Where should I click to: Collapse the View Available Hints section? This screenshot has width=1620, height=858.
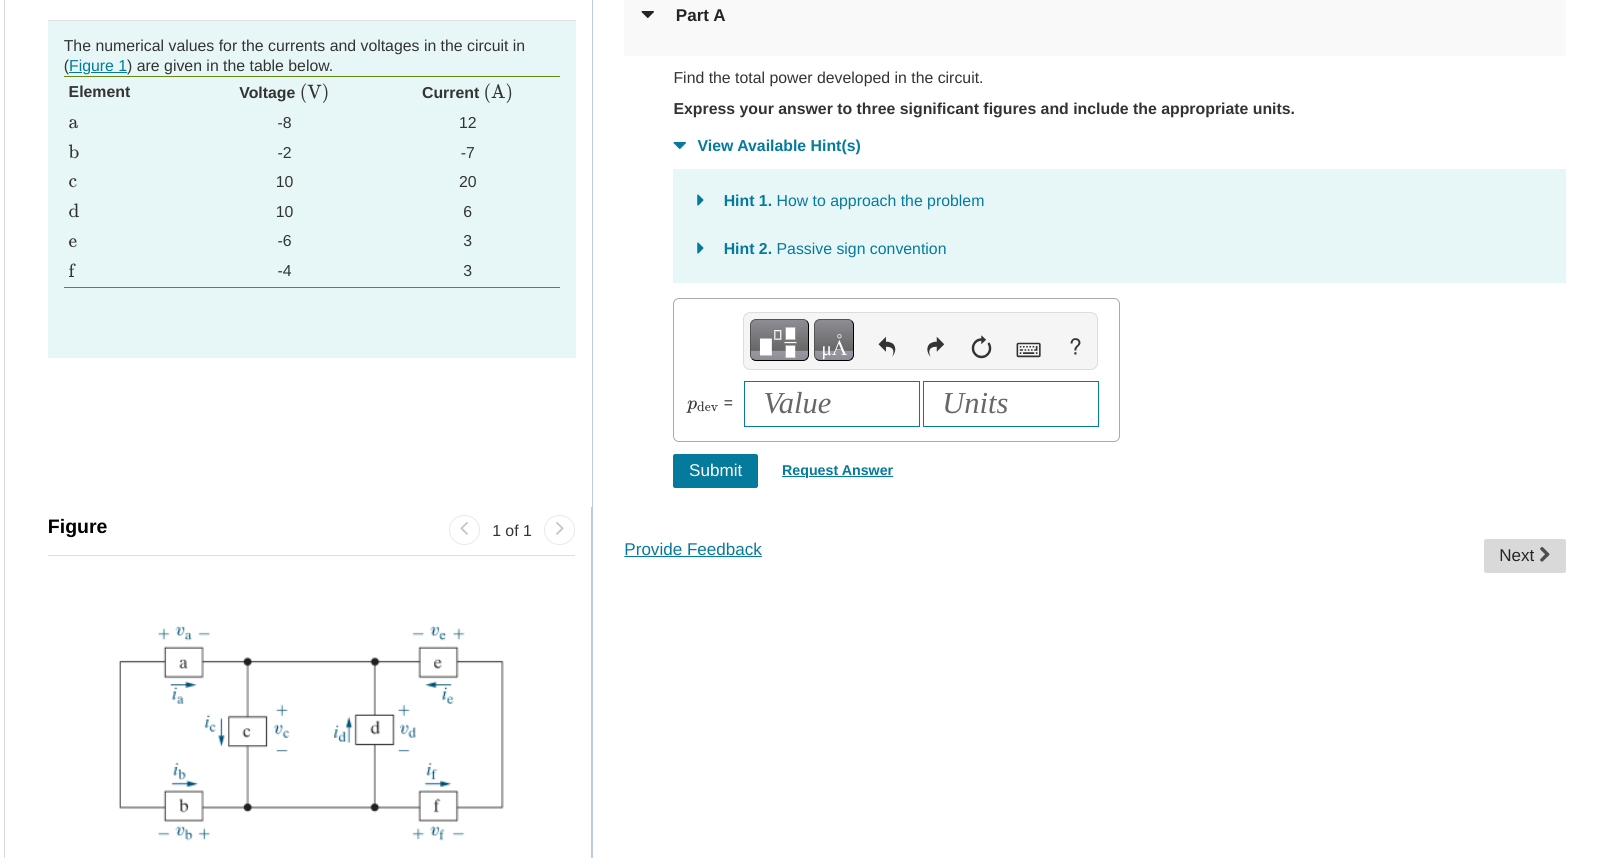pos(679,146)
